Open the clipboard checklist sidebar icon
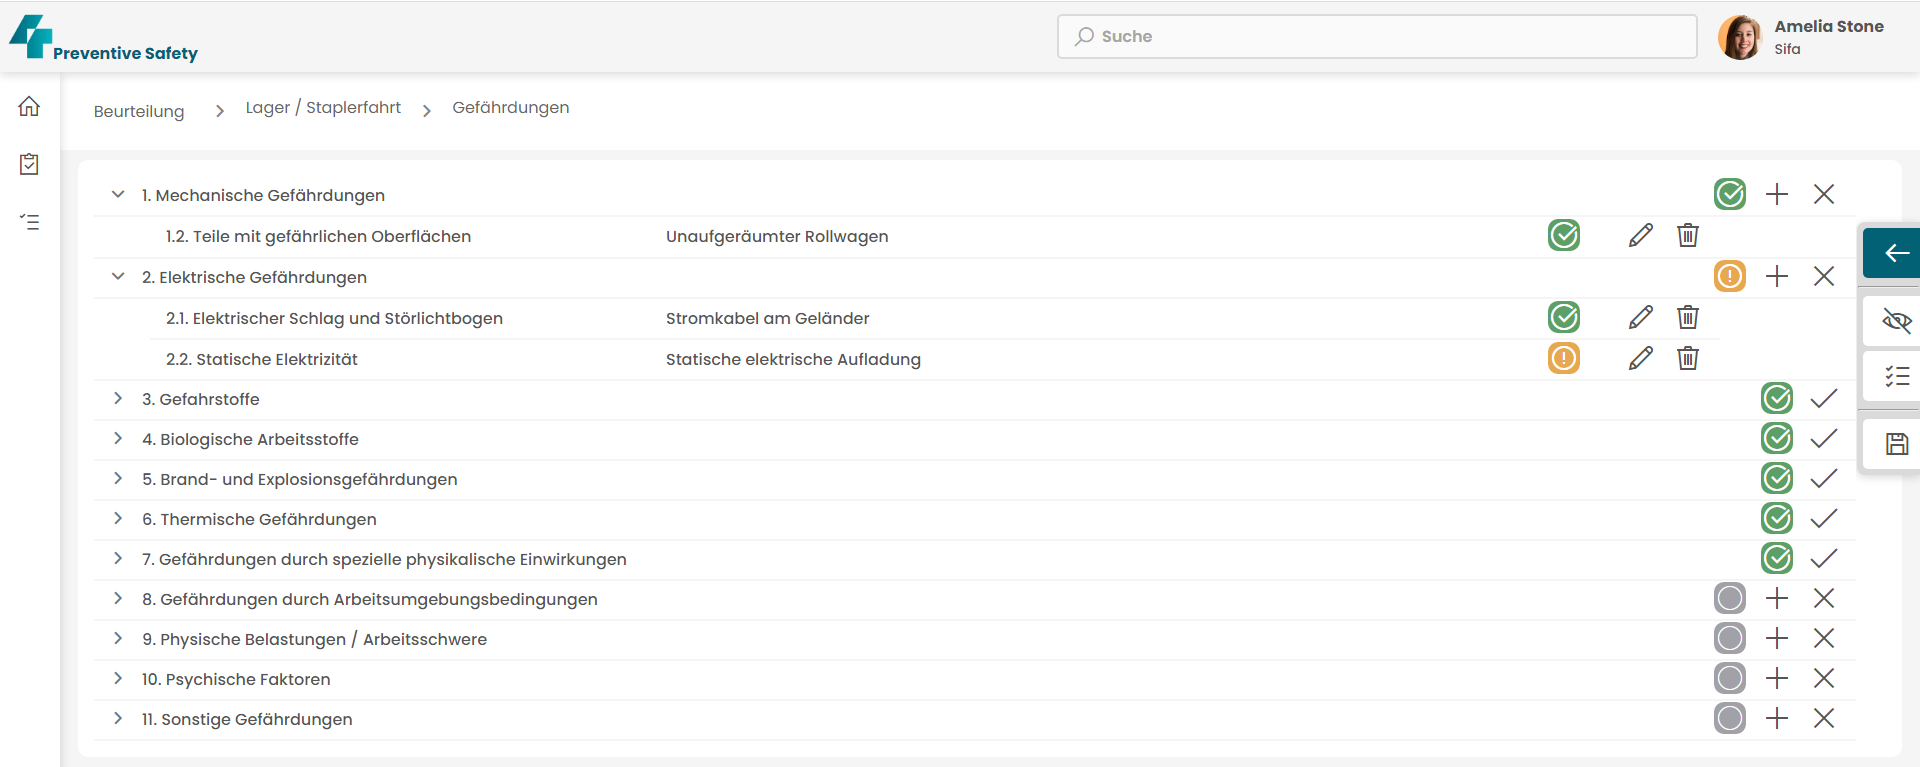 29,164
